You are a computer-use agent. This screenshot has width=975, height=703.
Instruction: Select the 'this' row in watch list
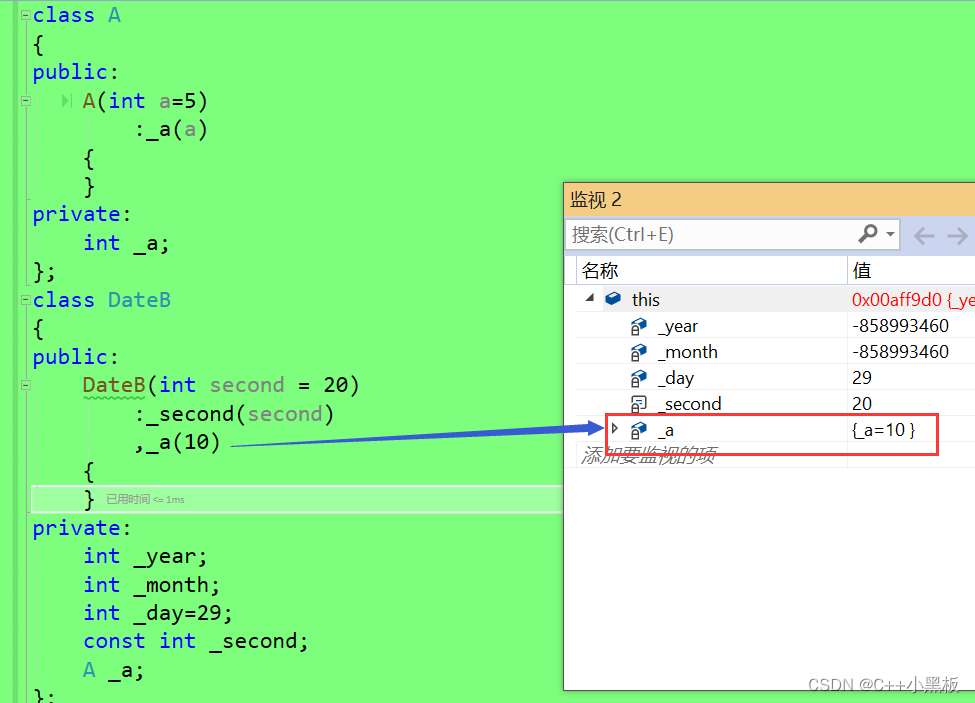(775, 300)
